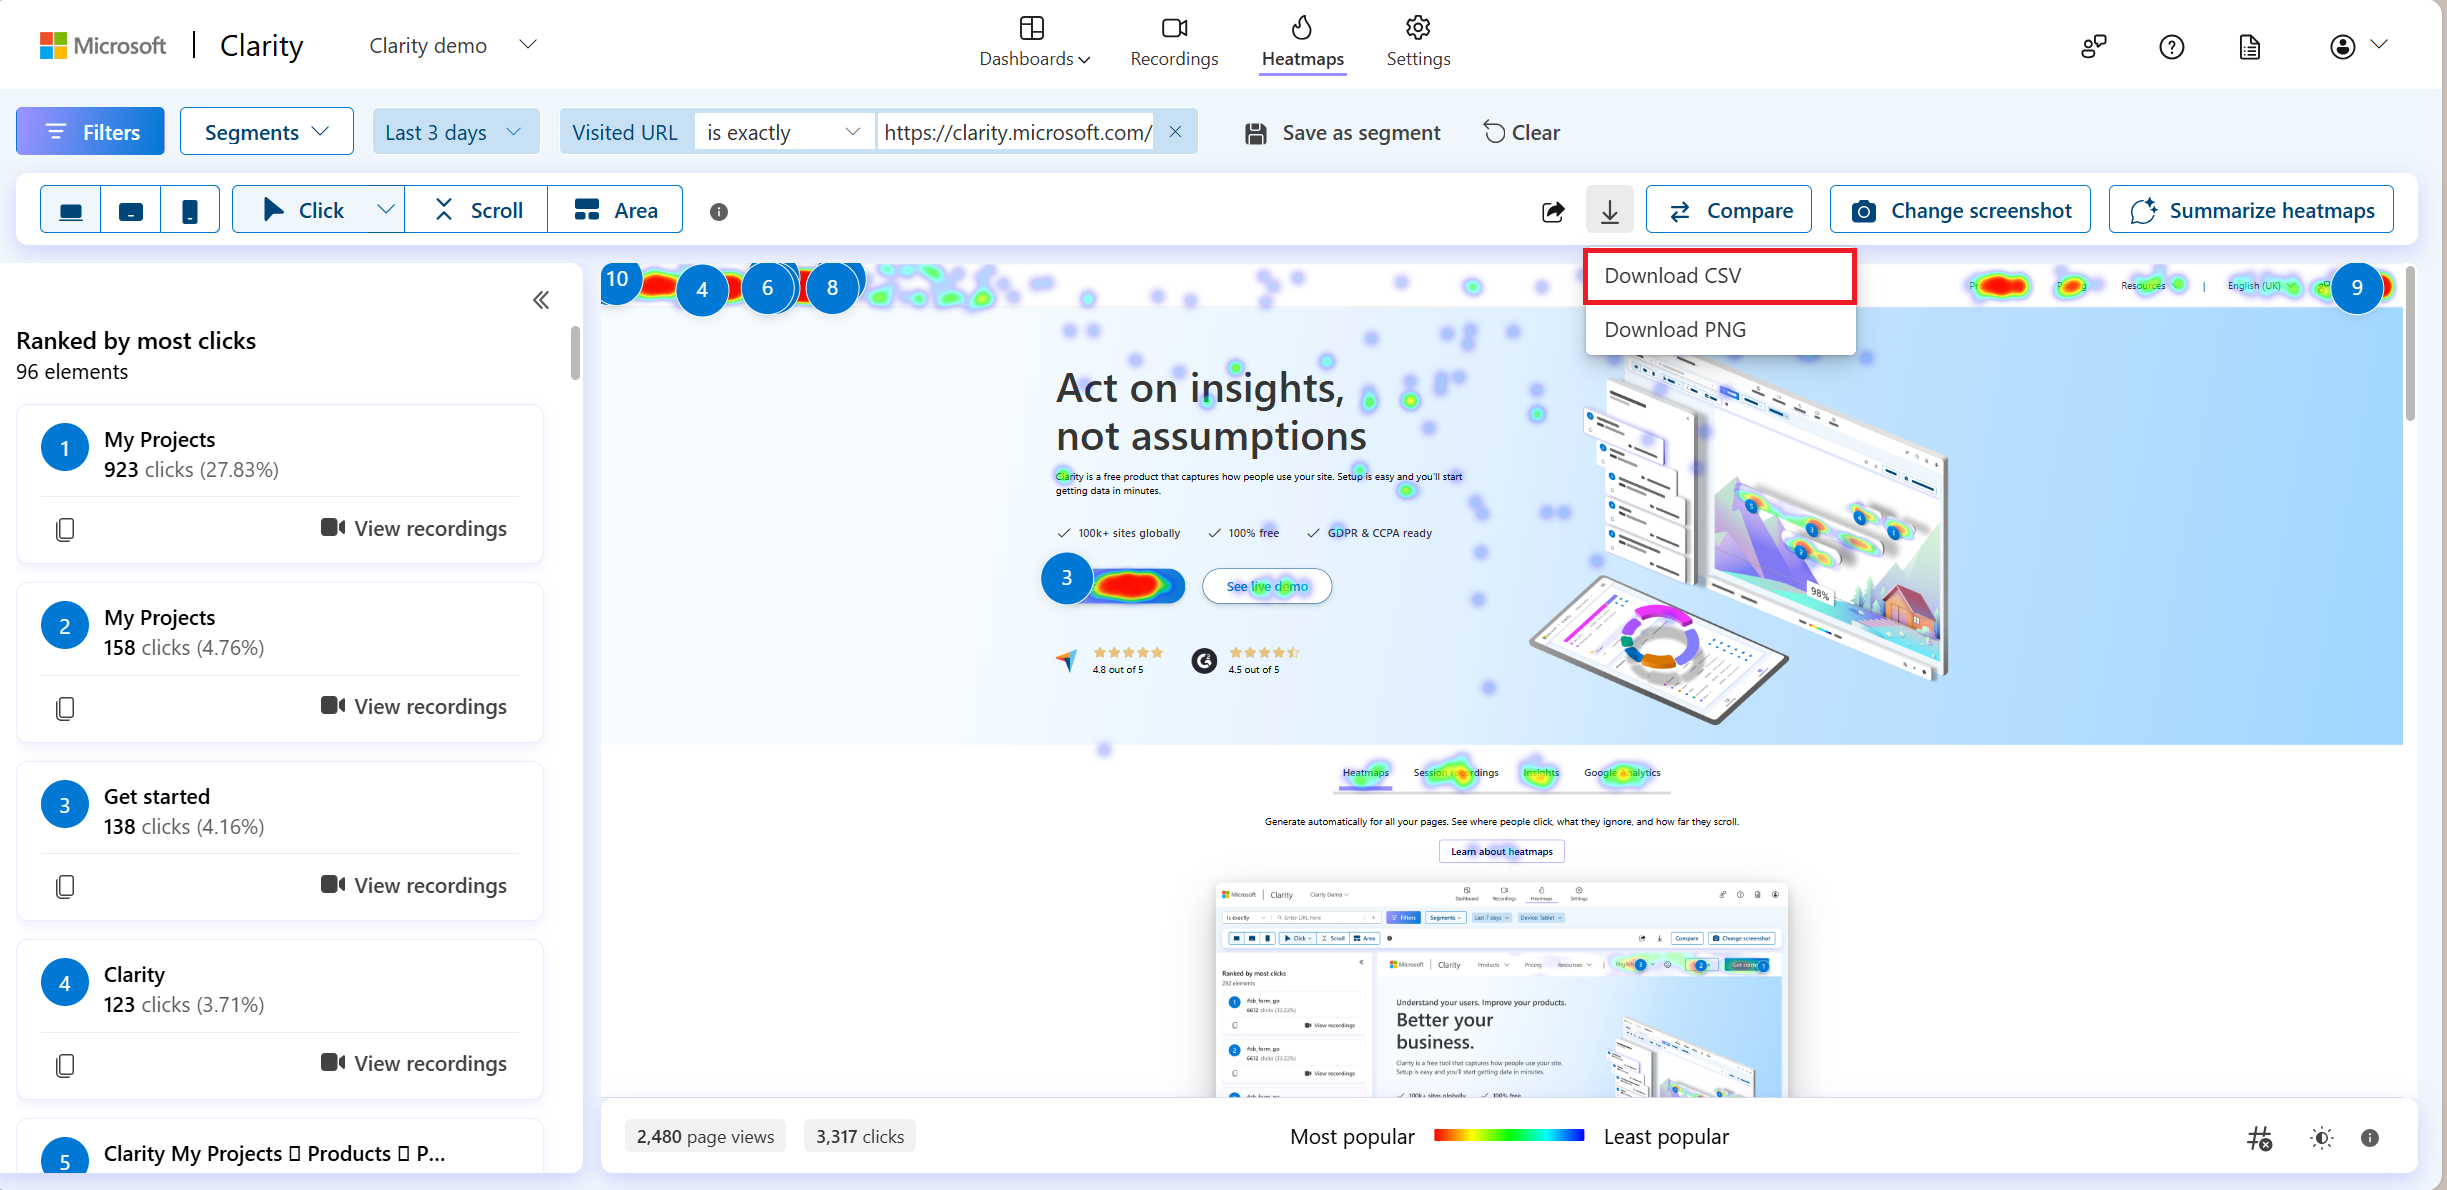The image size is (2447, 1190).
Task: View recordings for Get started element
Action: pyautogui.click(x=414, y=885)
